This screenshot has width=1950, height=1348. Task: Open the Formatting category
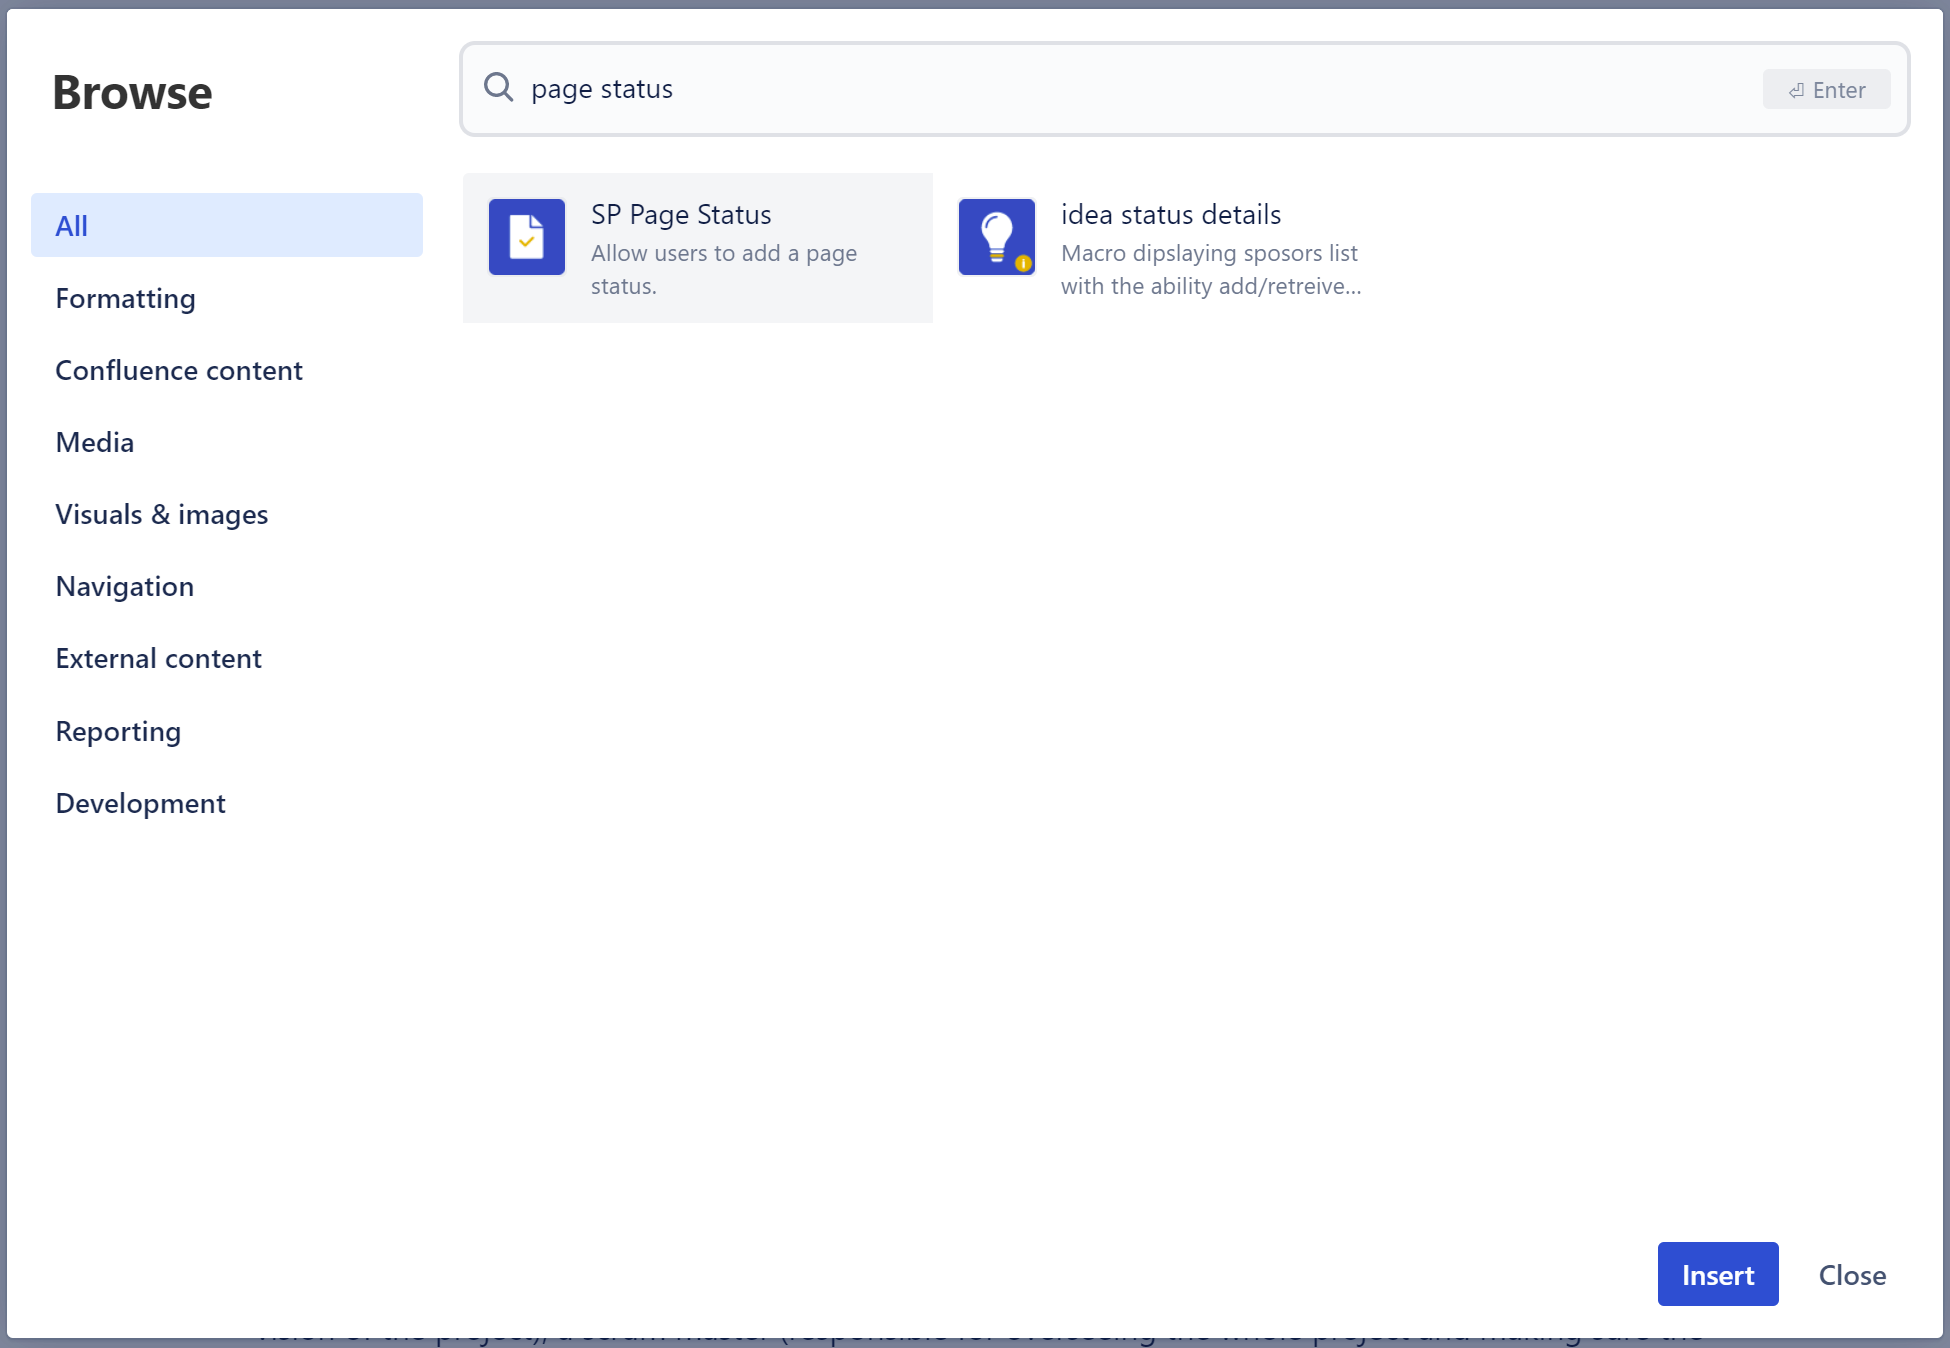227,298
